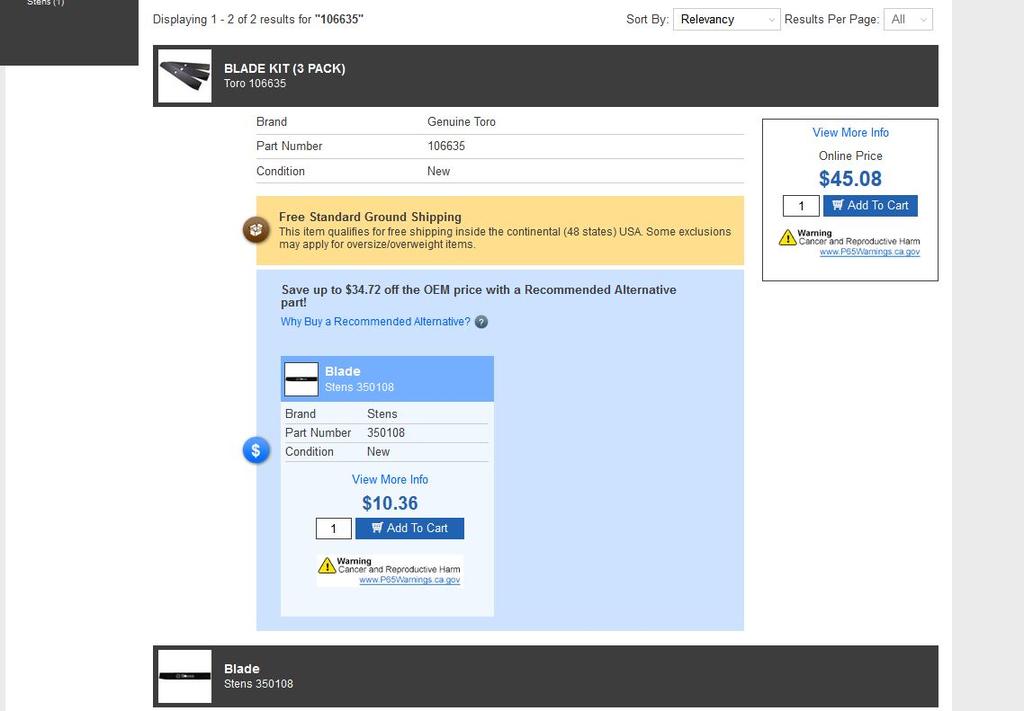1024x711 pixels.
Task: Select the $10.36 alternative price text
Action: pyautogui.click(x=390, y=503)
